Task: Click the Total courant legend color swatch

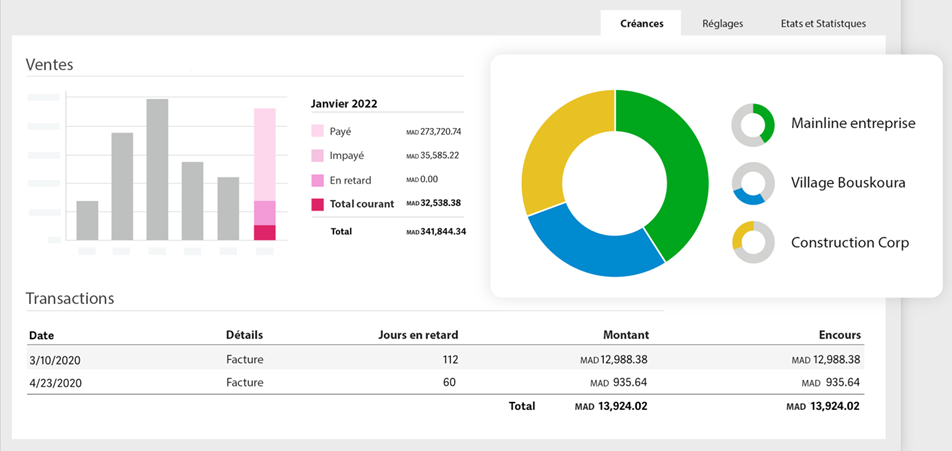Action: pos(317,204)
